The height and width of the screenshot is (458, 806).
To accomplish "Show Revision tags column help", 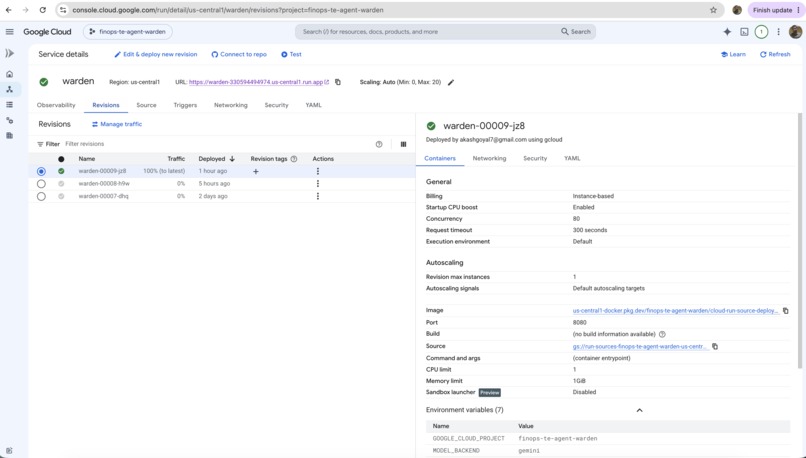I will click(x=294, y=159).
